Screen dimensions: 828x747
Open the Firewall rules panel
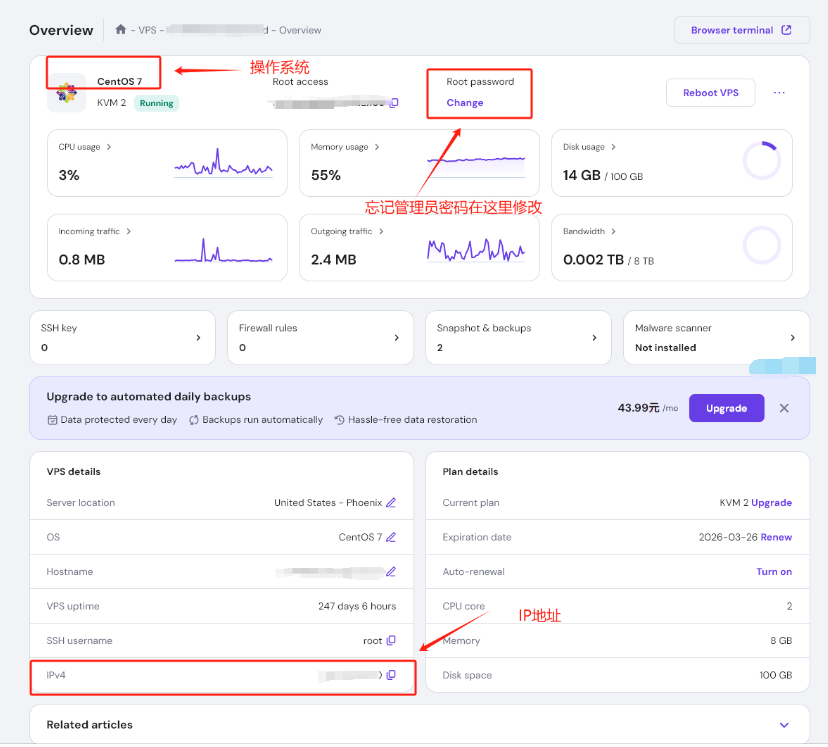tap(320, 338)
